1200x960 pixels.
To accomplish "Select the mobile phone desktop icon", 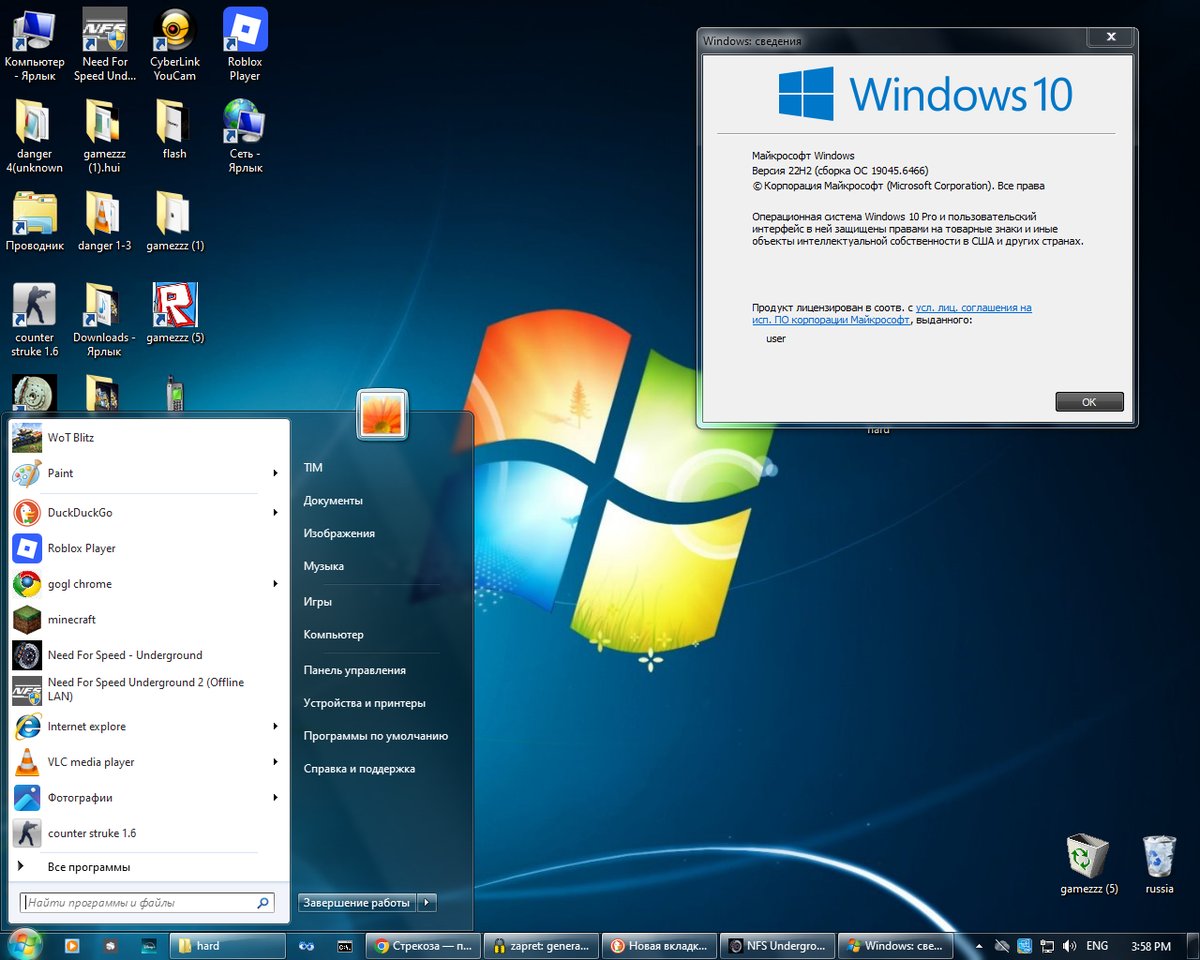I will (174, 393).
